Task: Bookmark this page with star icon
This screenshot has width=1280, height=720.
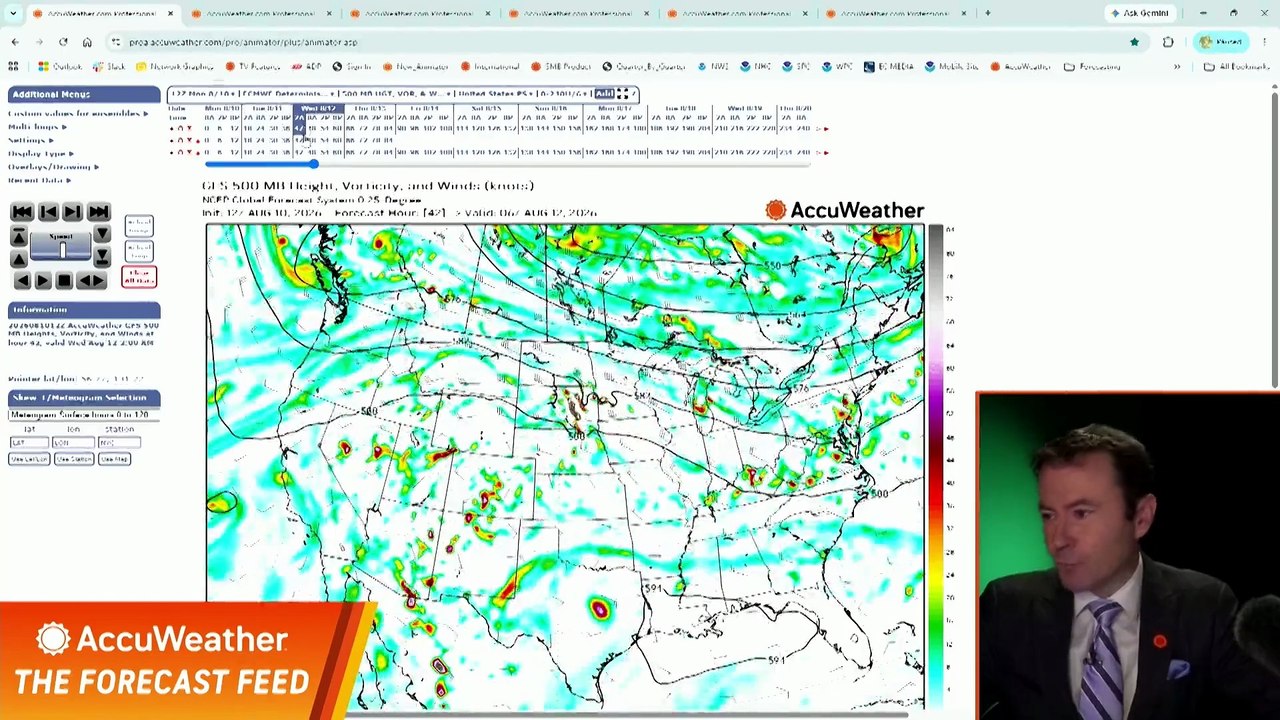Action: click(x=1134, y=42)
